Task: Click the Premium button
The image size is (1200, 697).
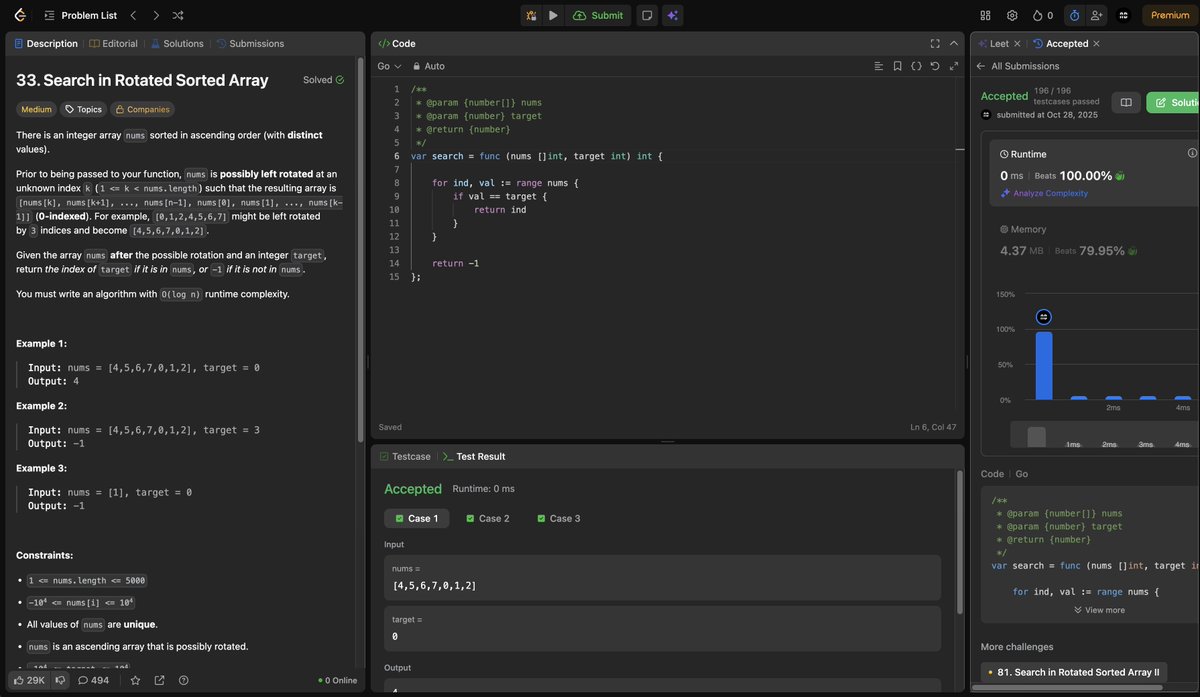Action: (x=1170, y=15)
